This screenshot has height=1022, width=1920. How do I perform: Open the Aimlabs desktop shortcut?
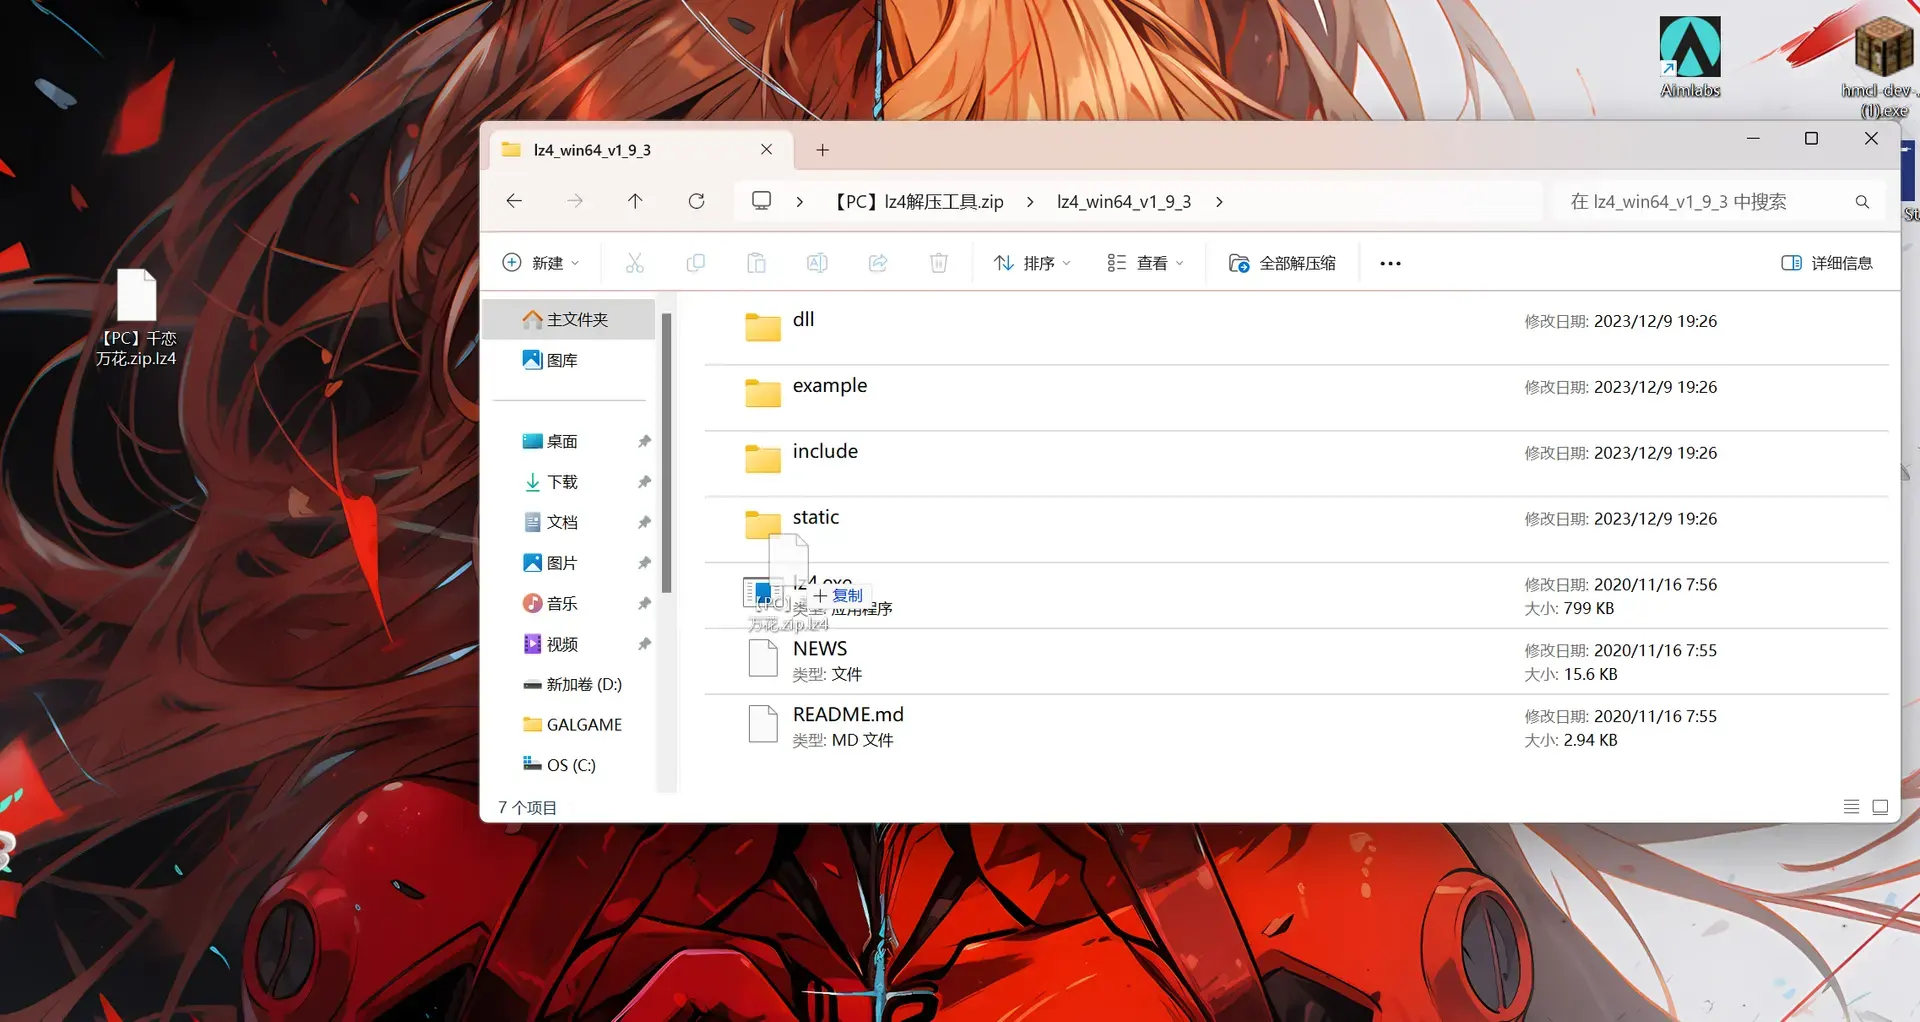pyautogui.click(x=1690, y=57)
